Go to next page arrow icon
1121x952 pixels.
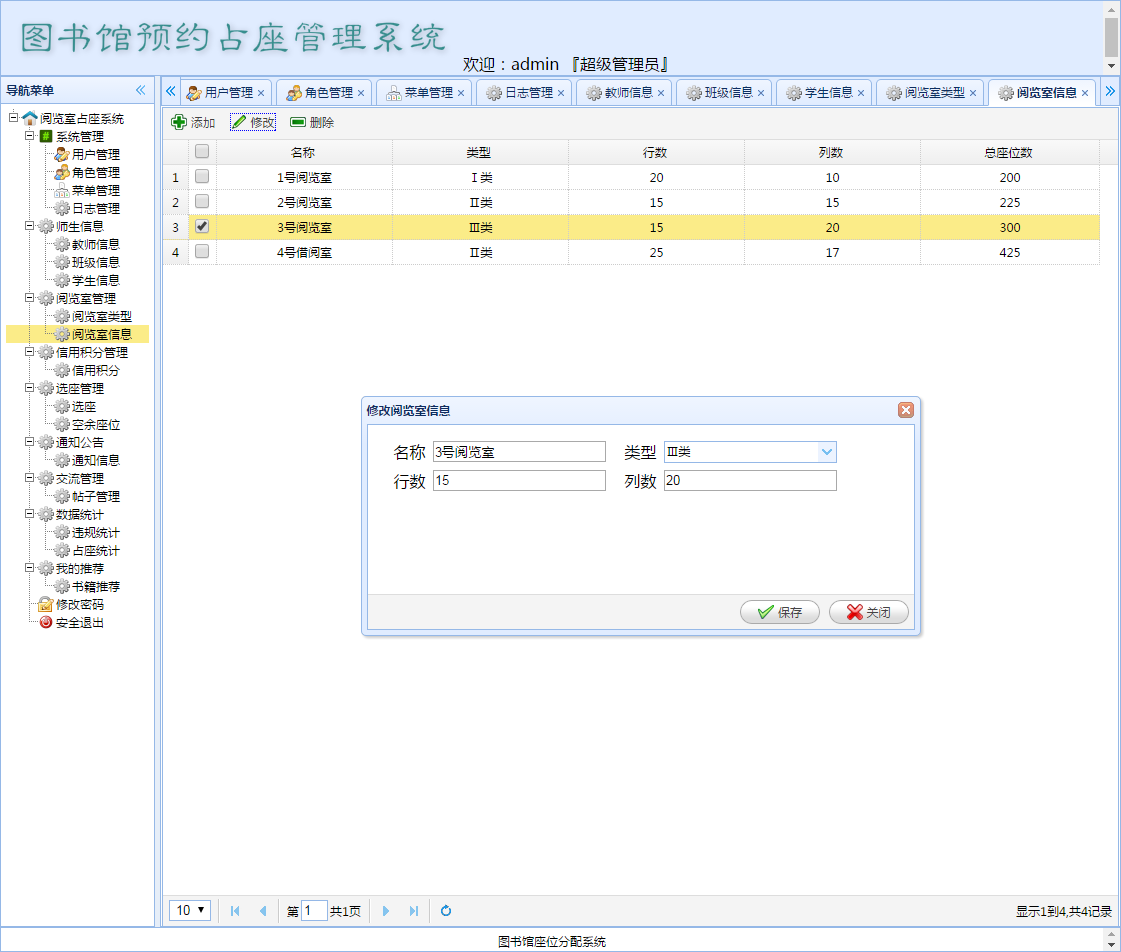386,911
